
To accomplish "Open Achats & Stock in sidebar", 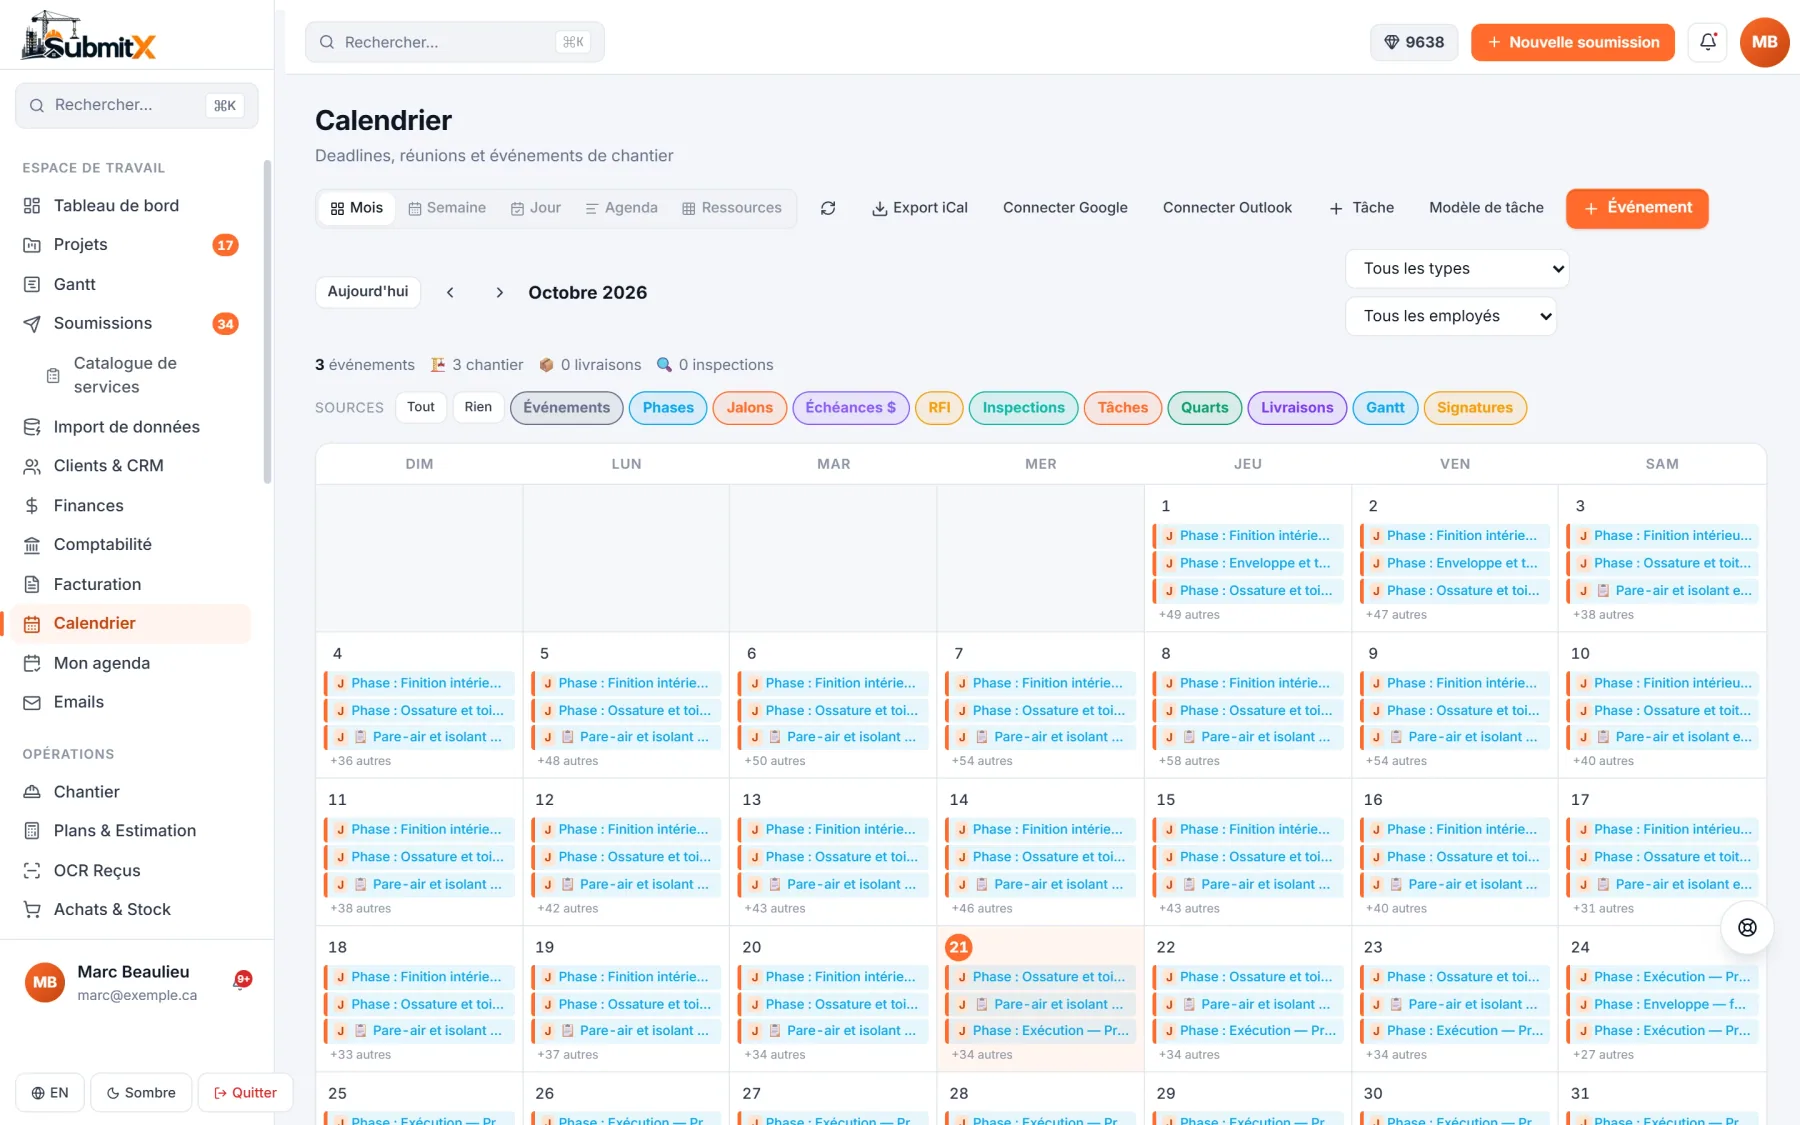I will 130,909.
